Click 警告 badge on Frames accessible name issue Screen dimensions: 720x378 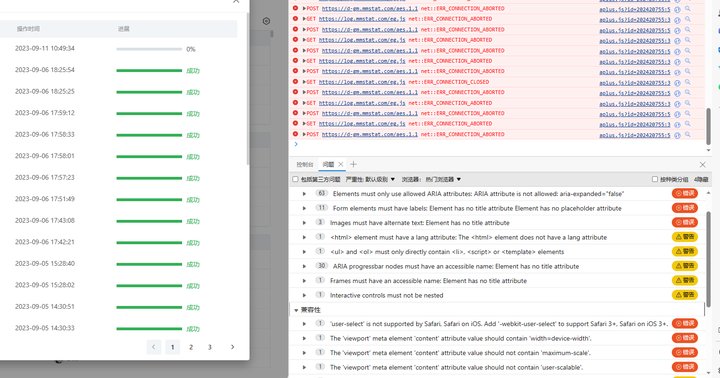point(685,280)
